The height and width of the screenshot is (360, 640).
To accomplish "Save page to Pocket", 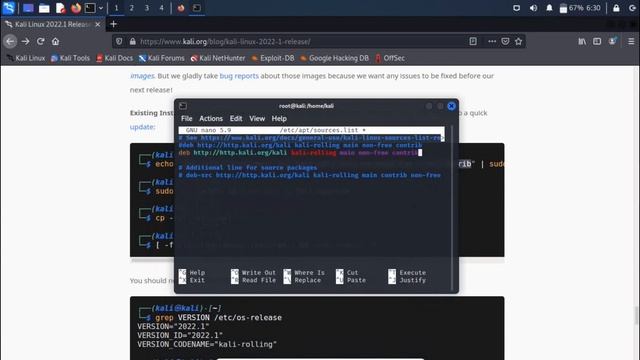I will [505, 41].
